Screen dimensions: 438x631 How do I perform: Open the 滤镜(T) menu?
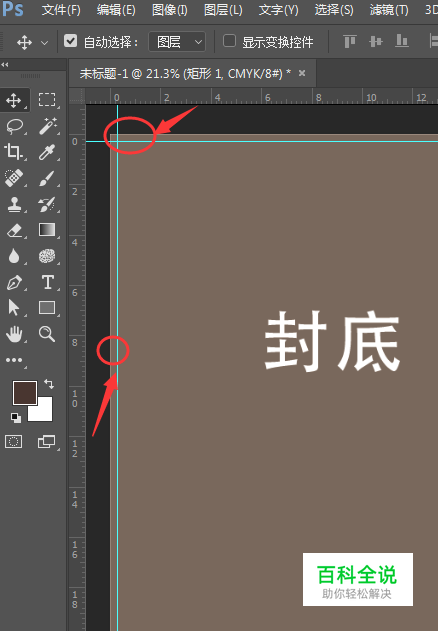tap(389, 10)
